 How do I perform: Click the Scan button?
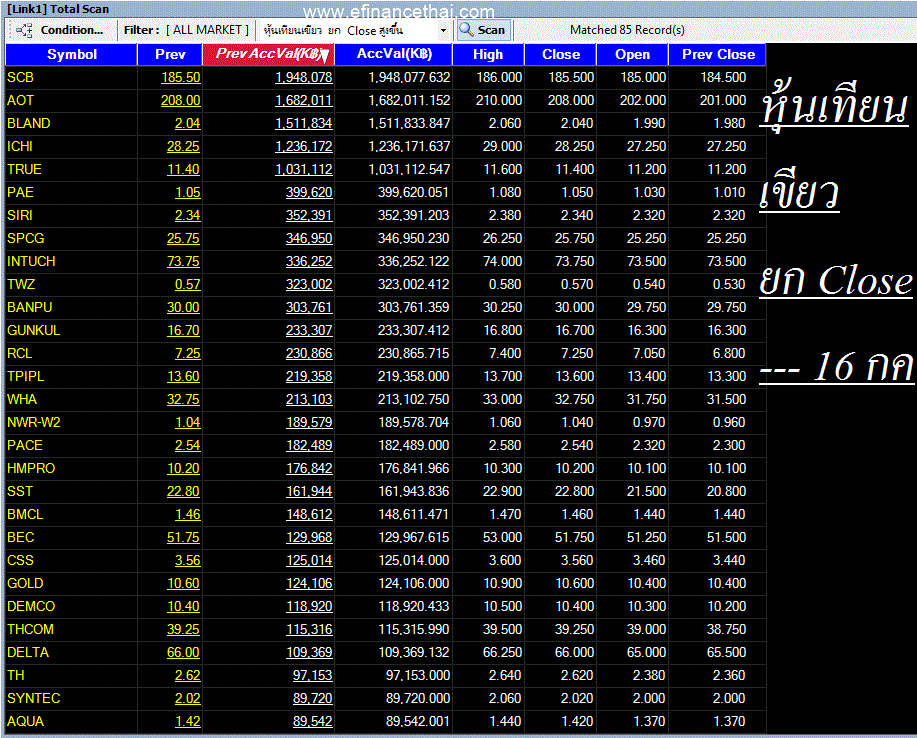click(x=484, y=30)
